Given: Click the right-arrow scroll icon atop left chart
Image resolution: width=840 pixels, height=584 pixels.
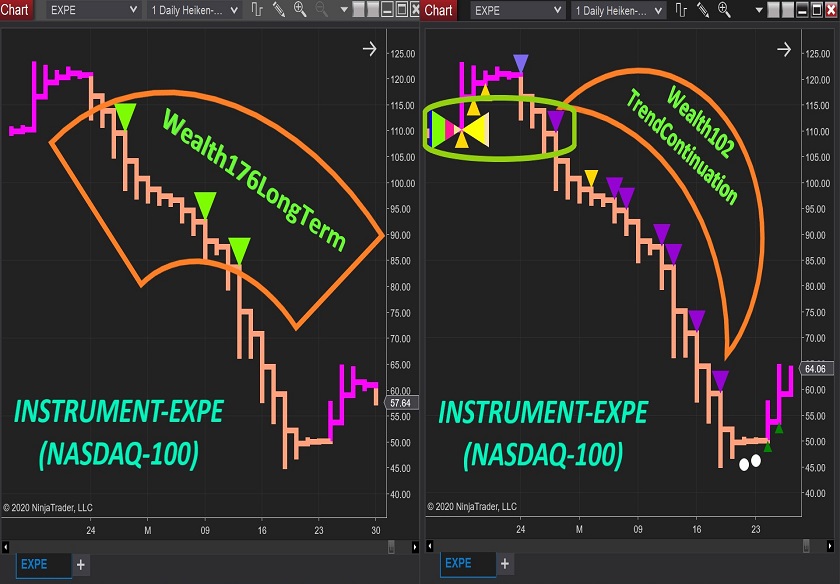Looking at the screenshot, I should coord(369,48).
